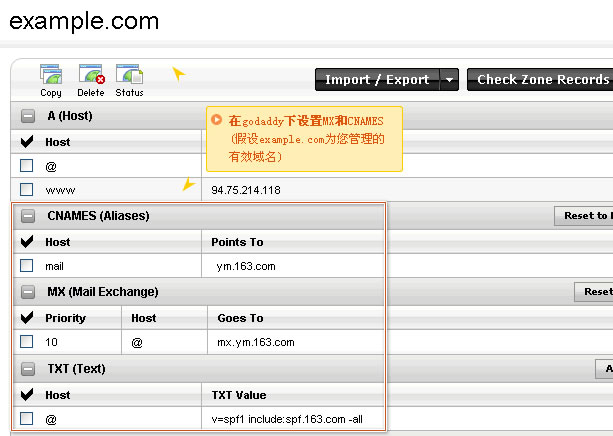Click the Priority column header
The image size is (613, 436).
(x=65, y=318)
